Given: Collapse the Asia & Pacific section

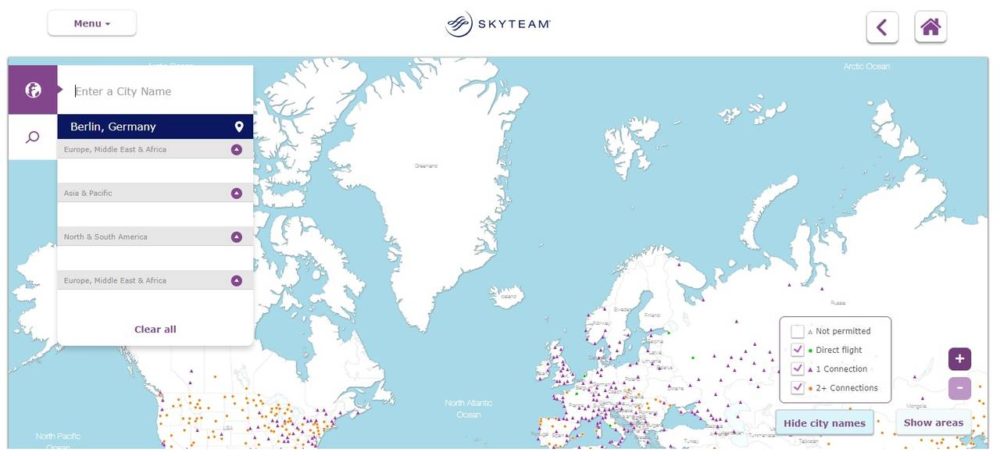Looking at the screenshot, I should [x=237, y=193].
